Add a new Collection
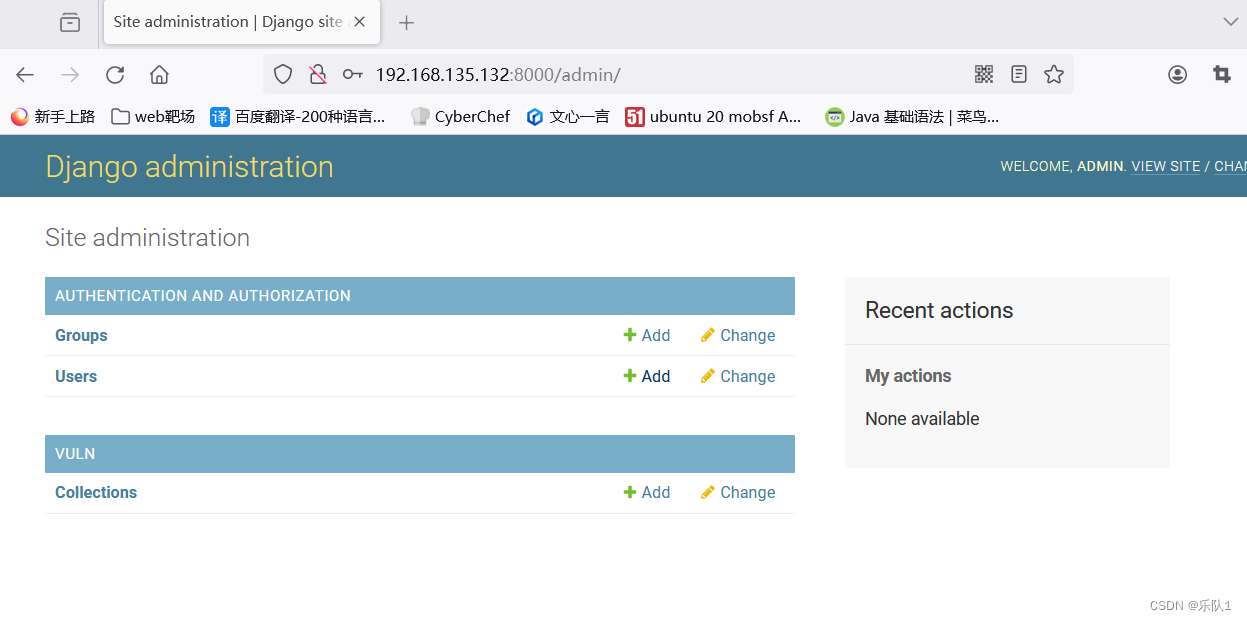The height and width of the screenshot is (621, 1247). pos(647,492)
